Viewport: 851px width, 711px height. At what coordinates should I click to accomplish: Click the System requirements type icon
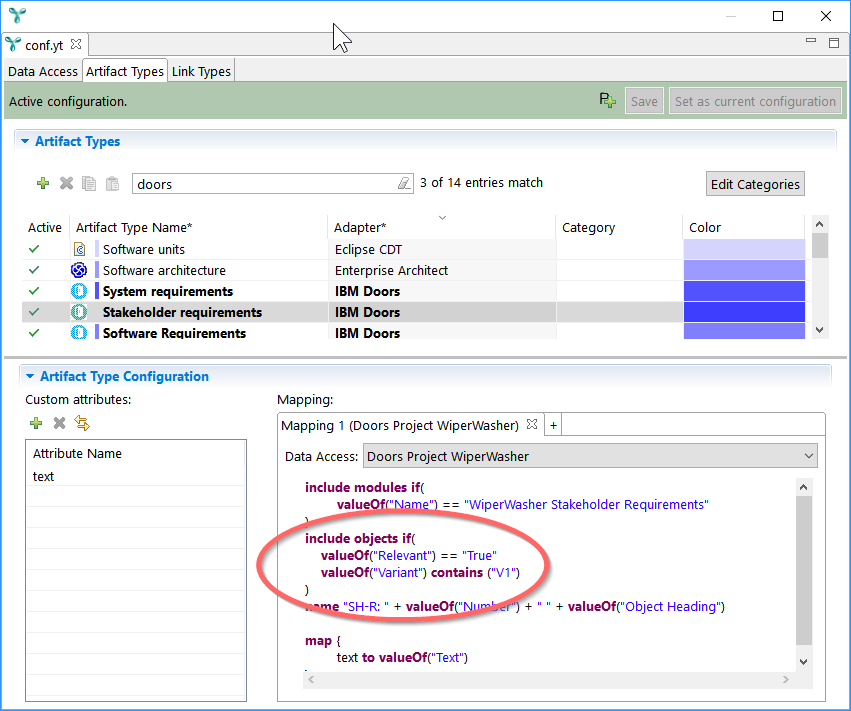click(79, 291)
